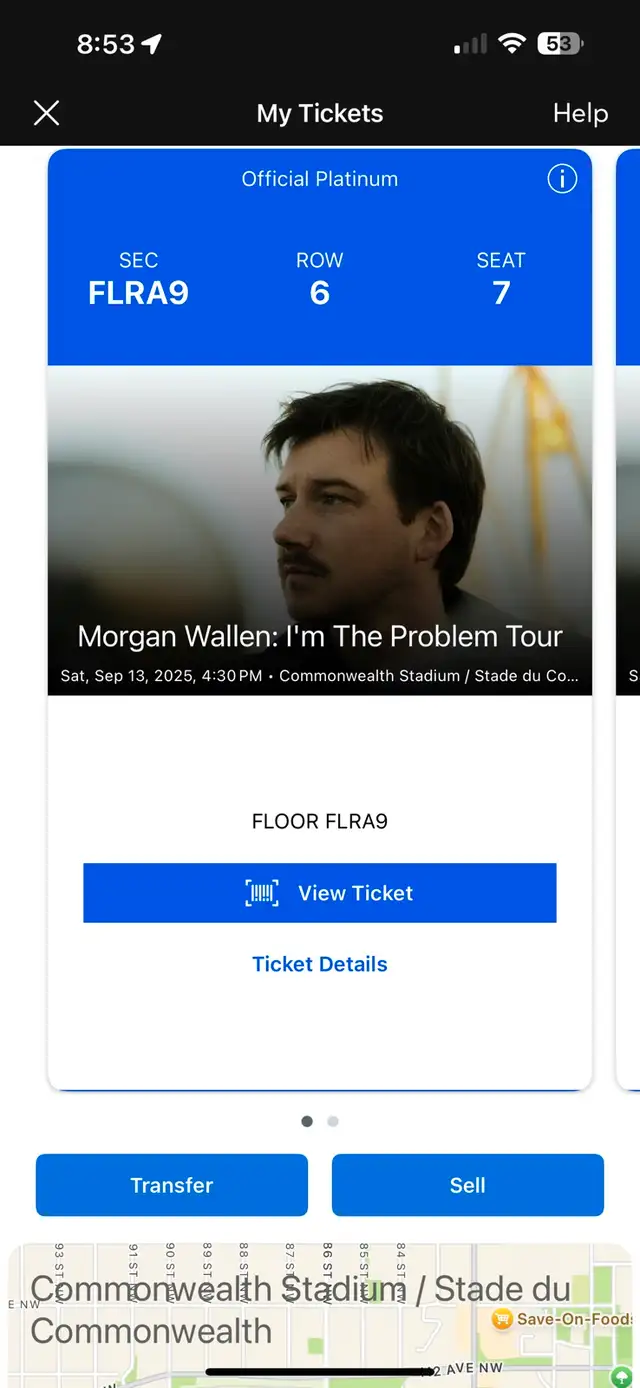Tap the partially visible next ticket card
The height and width of the screenshot is (1388, 640).
[x=628, y=618]
